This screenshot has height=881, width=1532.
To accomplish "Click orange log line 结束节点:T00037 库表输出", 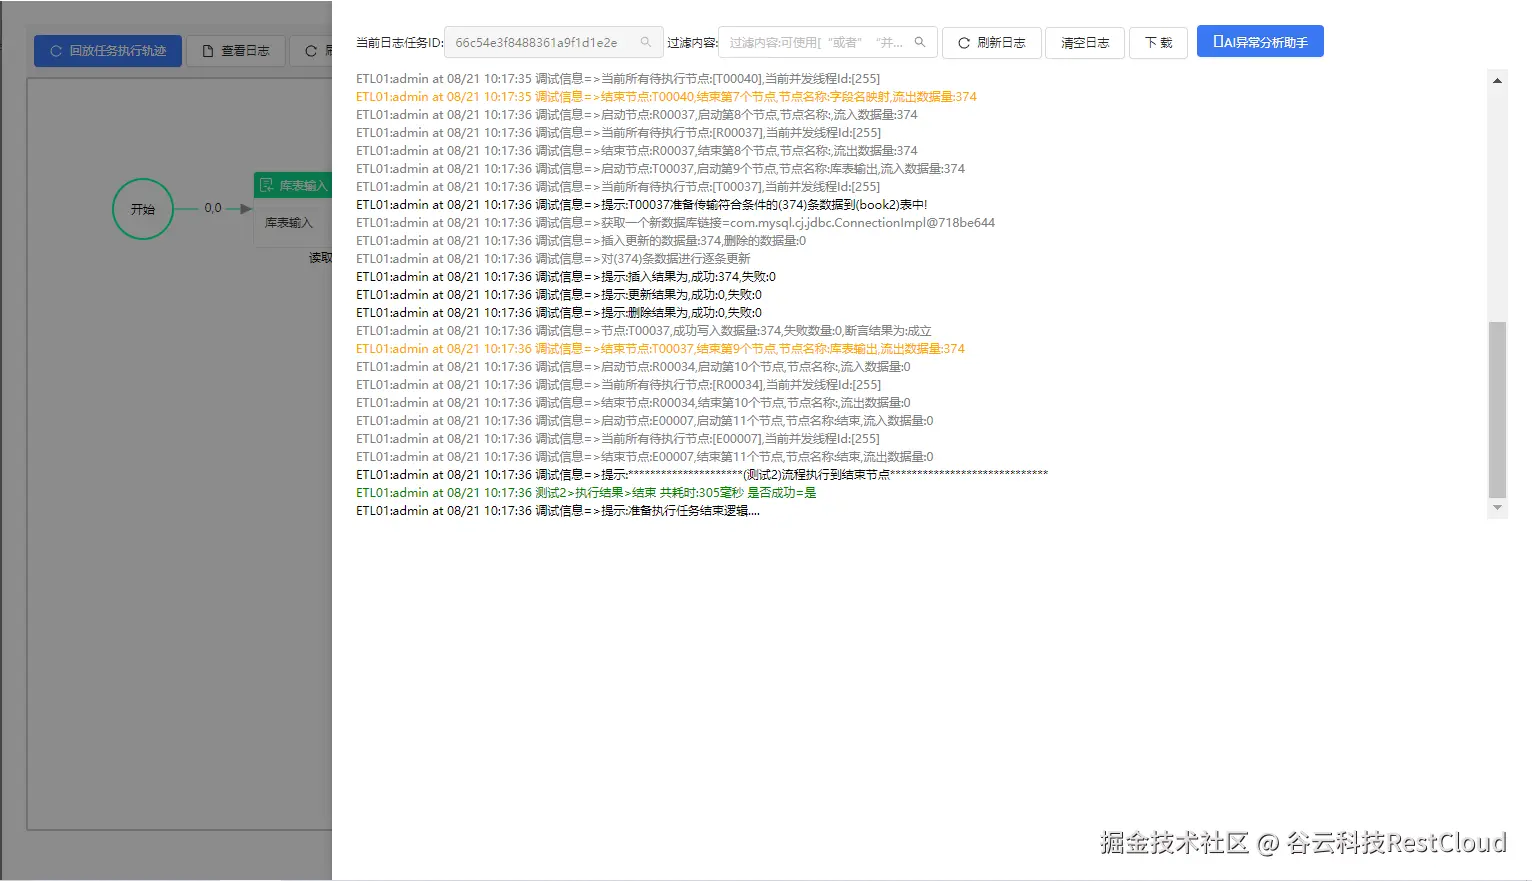I will pyautogui.click(x=660, y=349).
